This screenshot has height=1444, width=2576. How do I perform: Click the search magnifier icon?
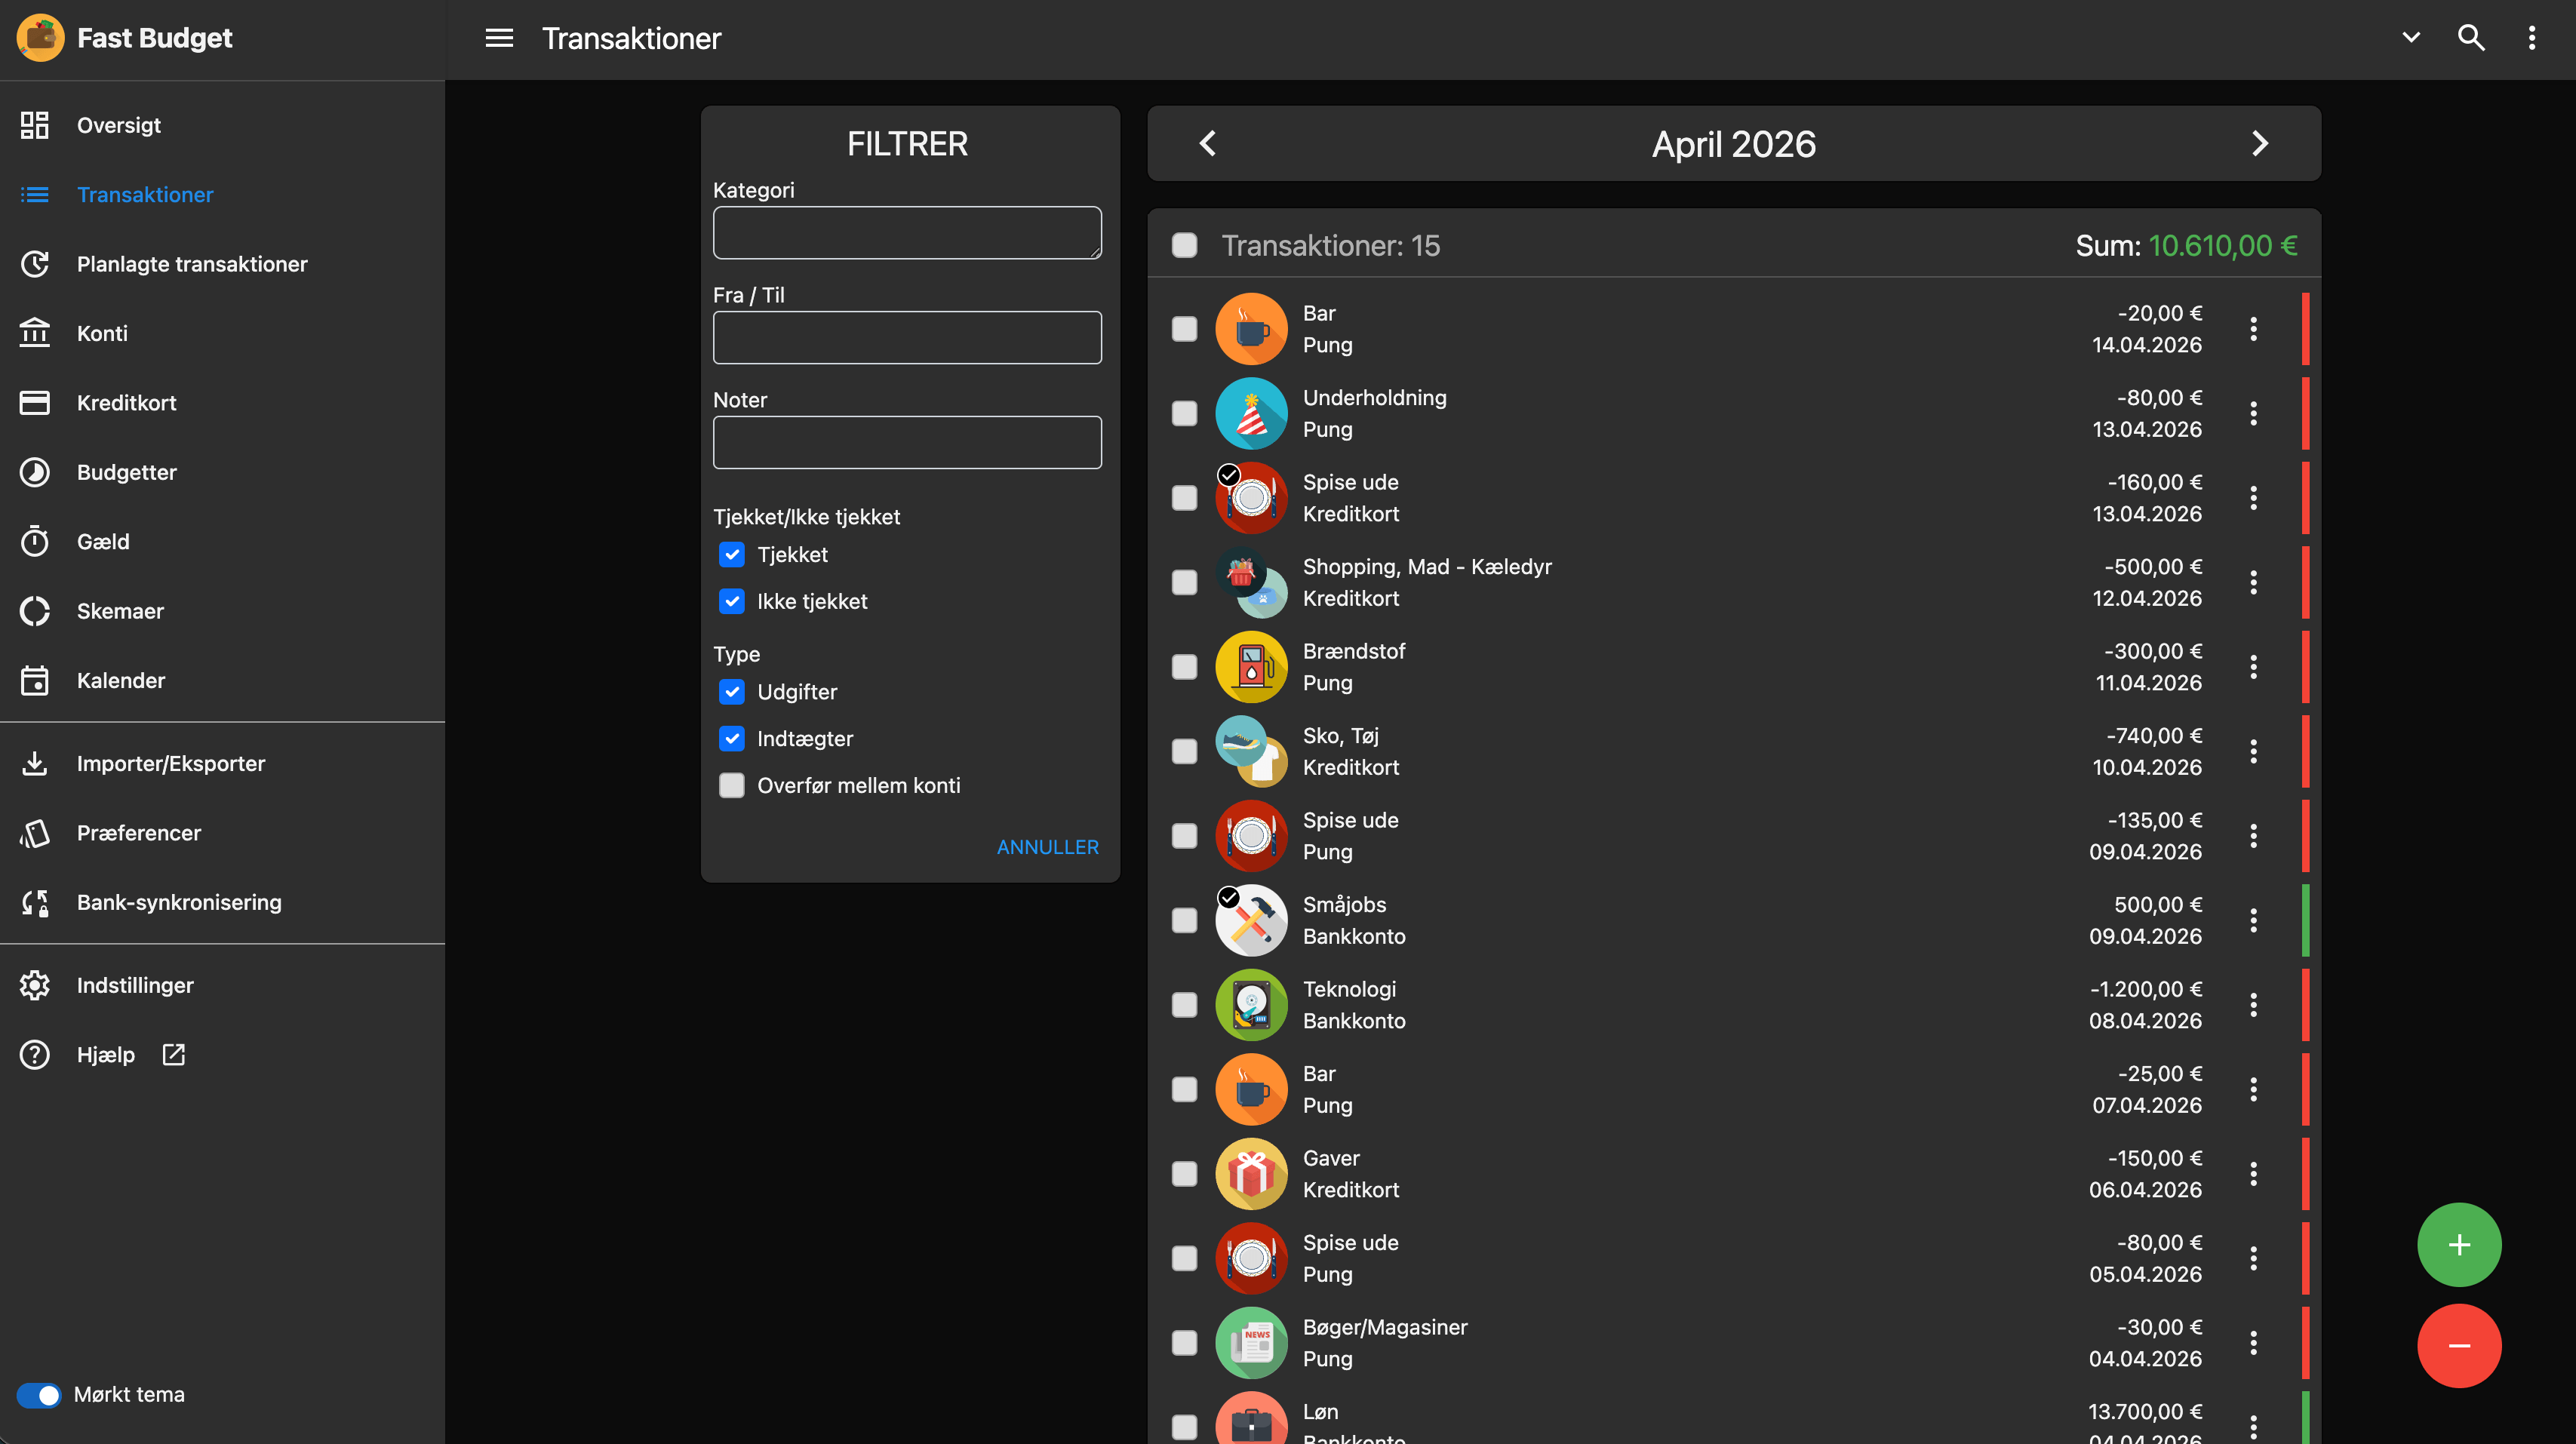[2470, 38]
